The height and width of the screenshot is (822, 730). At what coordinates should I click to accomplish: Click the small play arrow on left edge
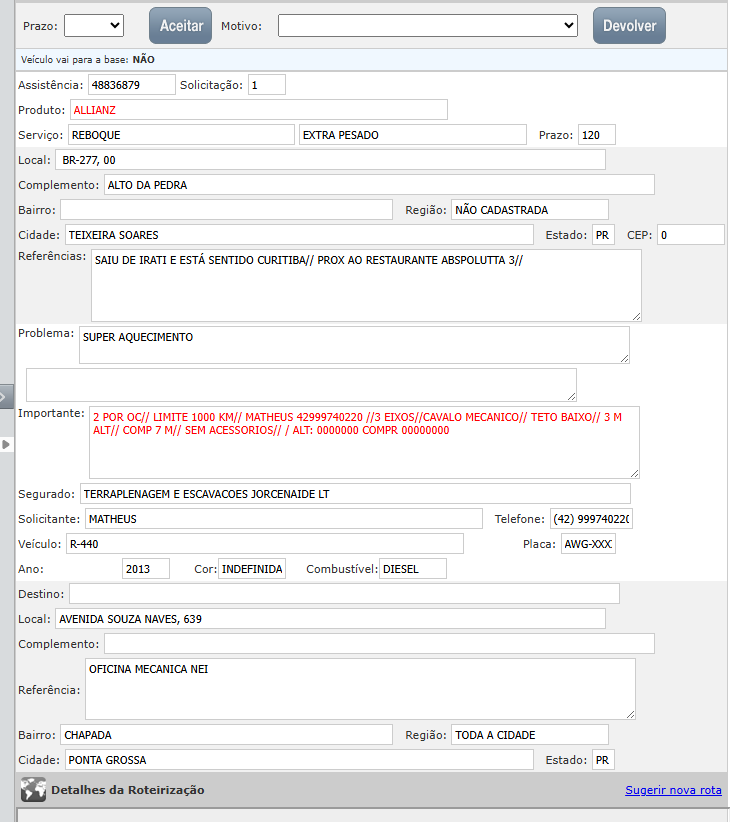[x=6, y=445]
